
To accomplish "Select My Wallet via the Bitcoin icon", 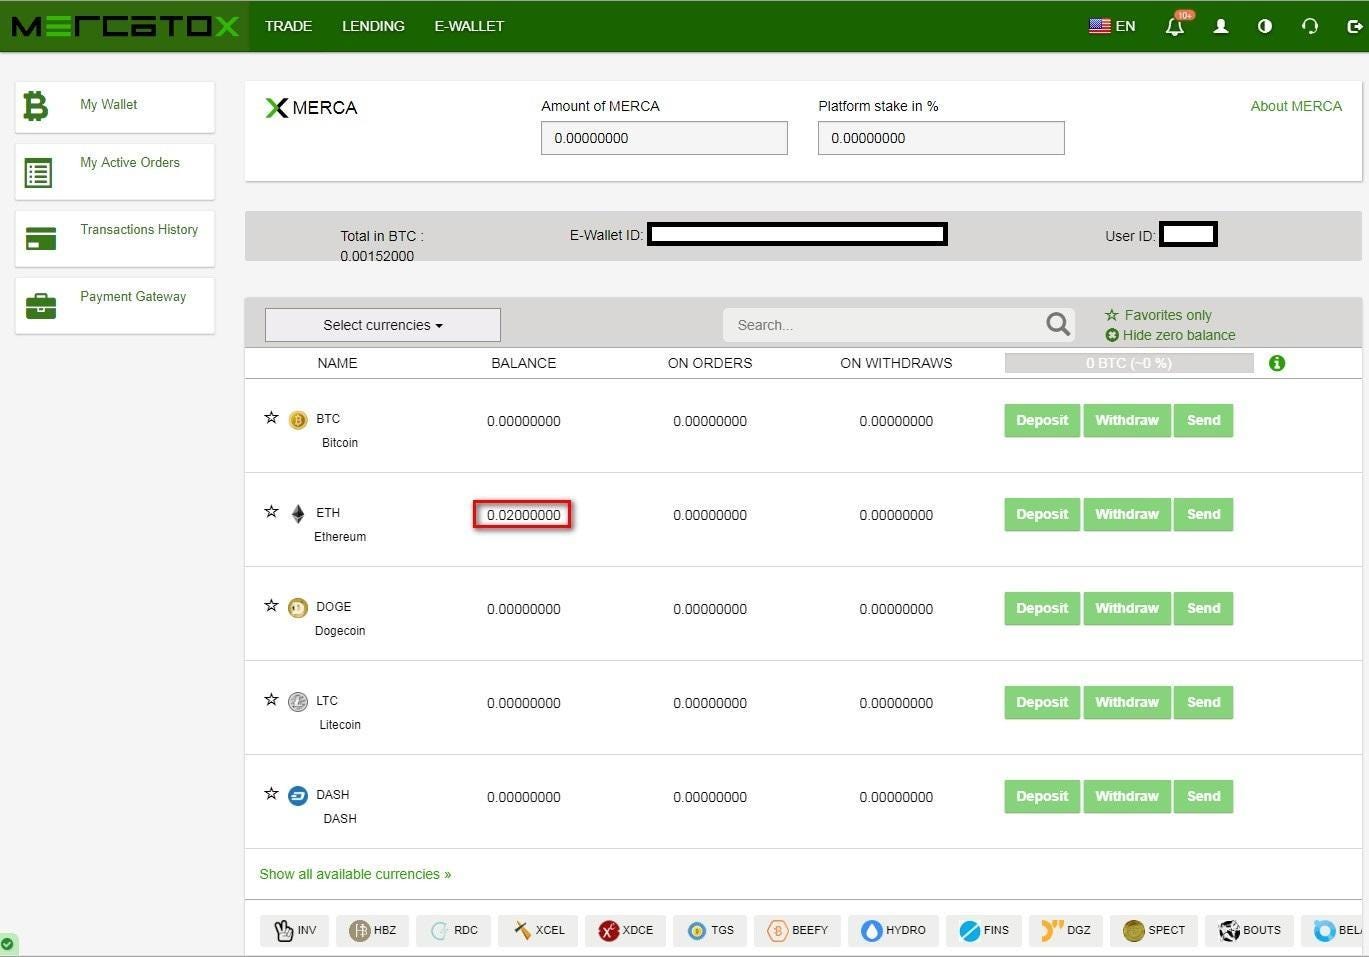I will click(36, 105).
